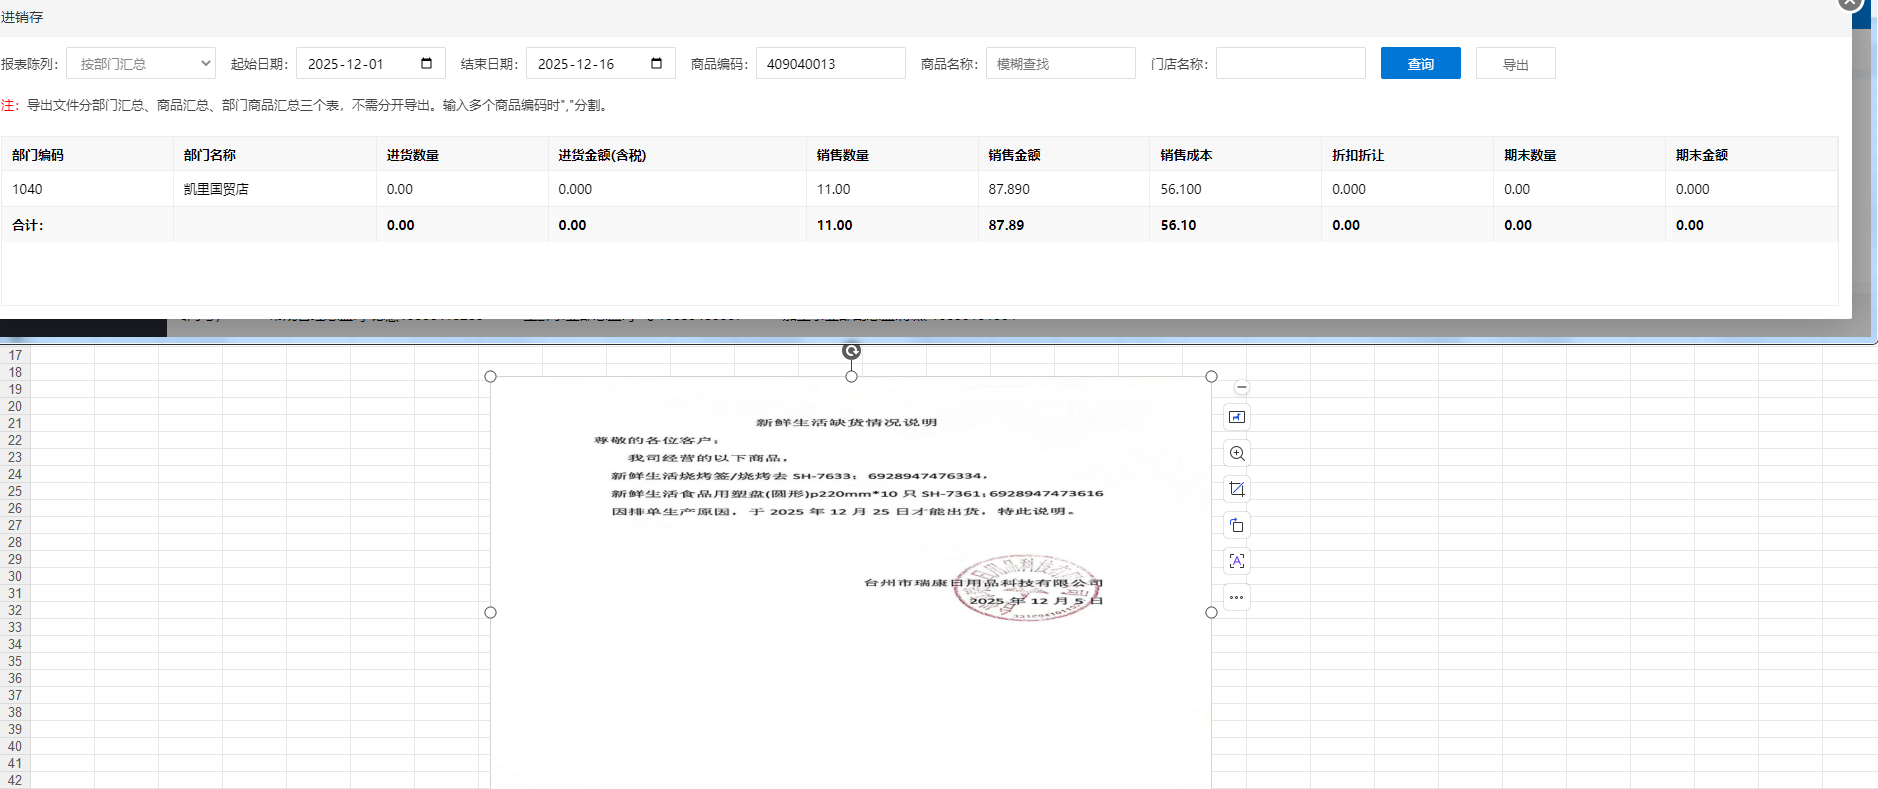Viewport: 1878px width, 789px height.
Task: Click the text recognition icon beside image
Action: coord(1237,561)
